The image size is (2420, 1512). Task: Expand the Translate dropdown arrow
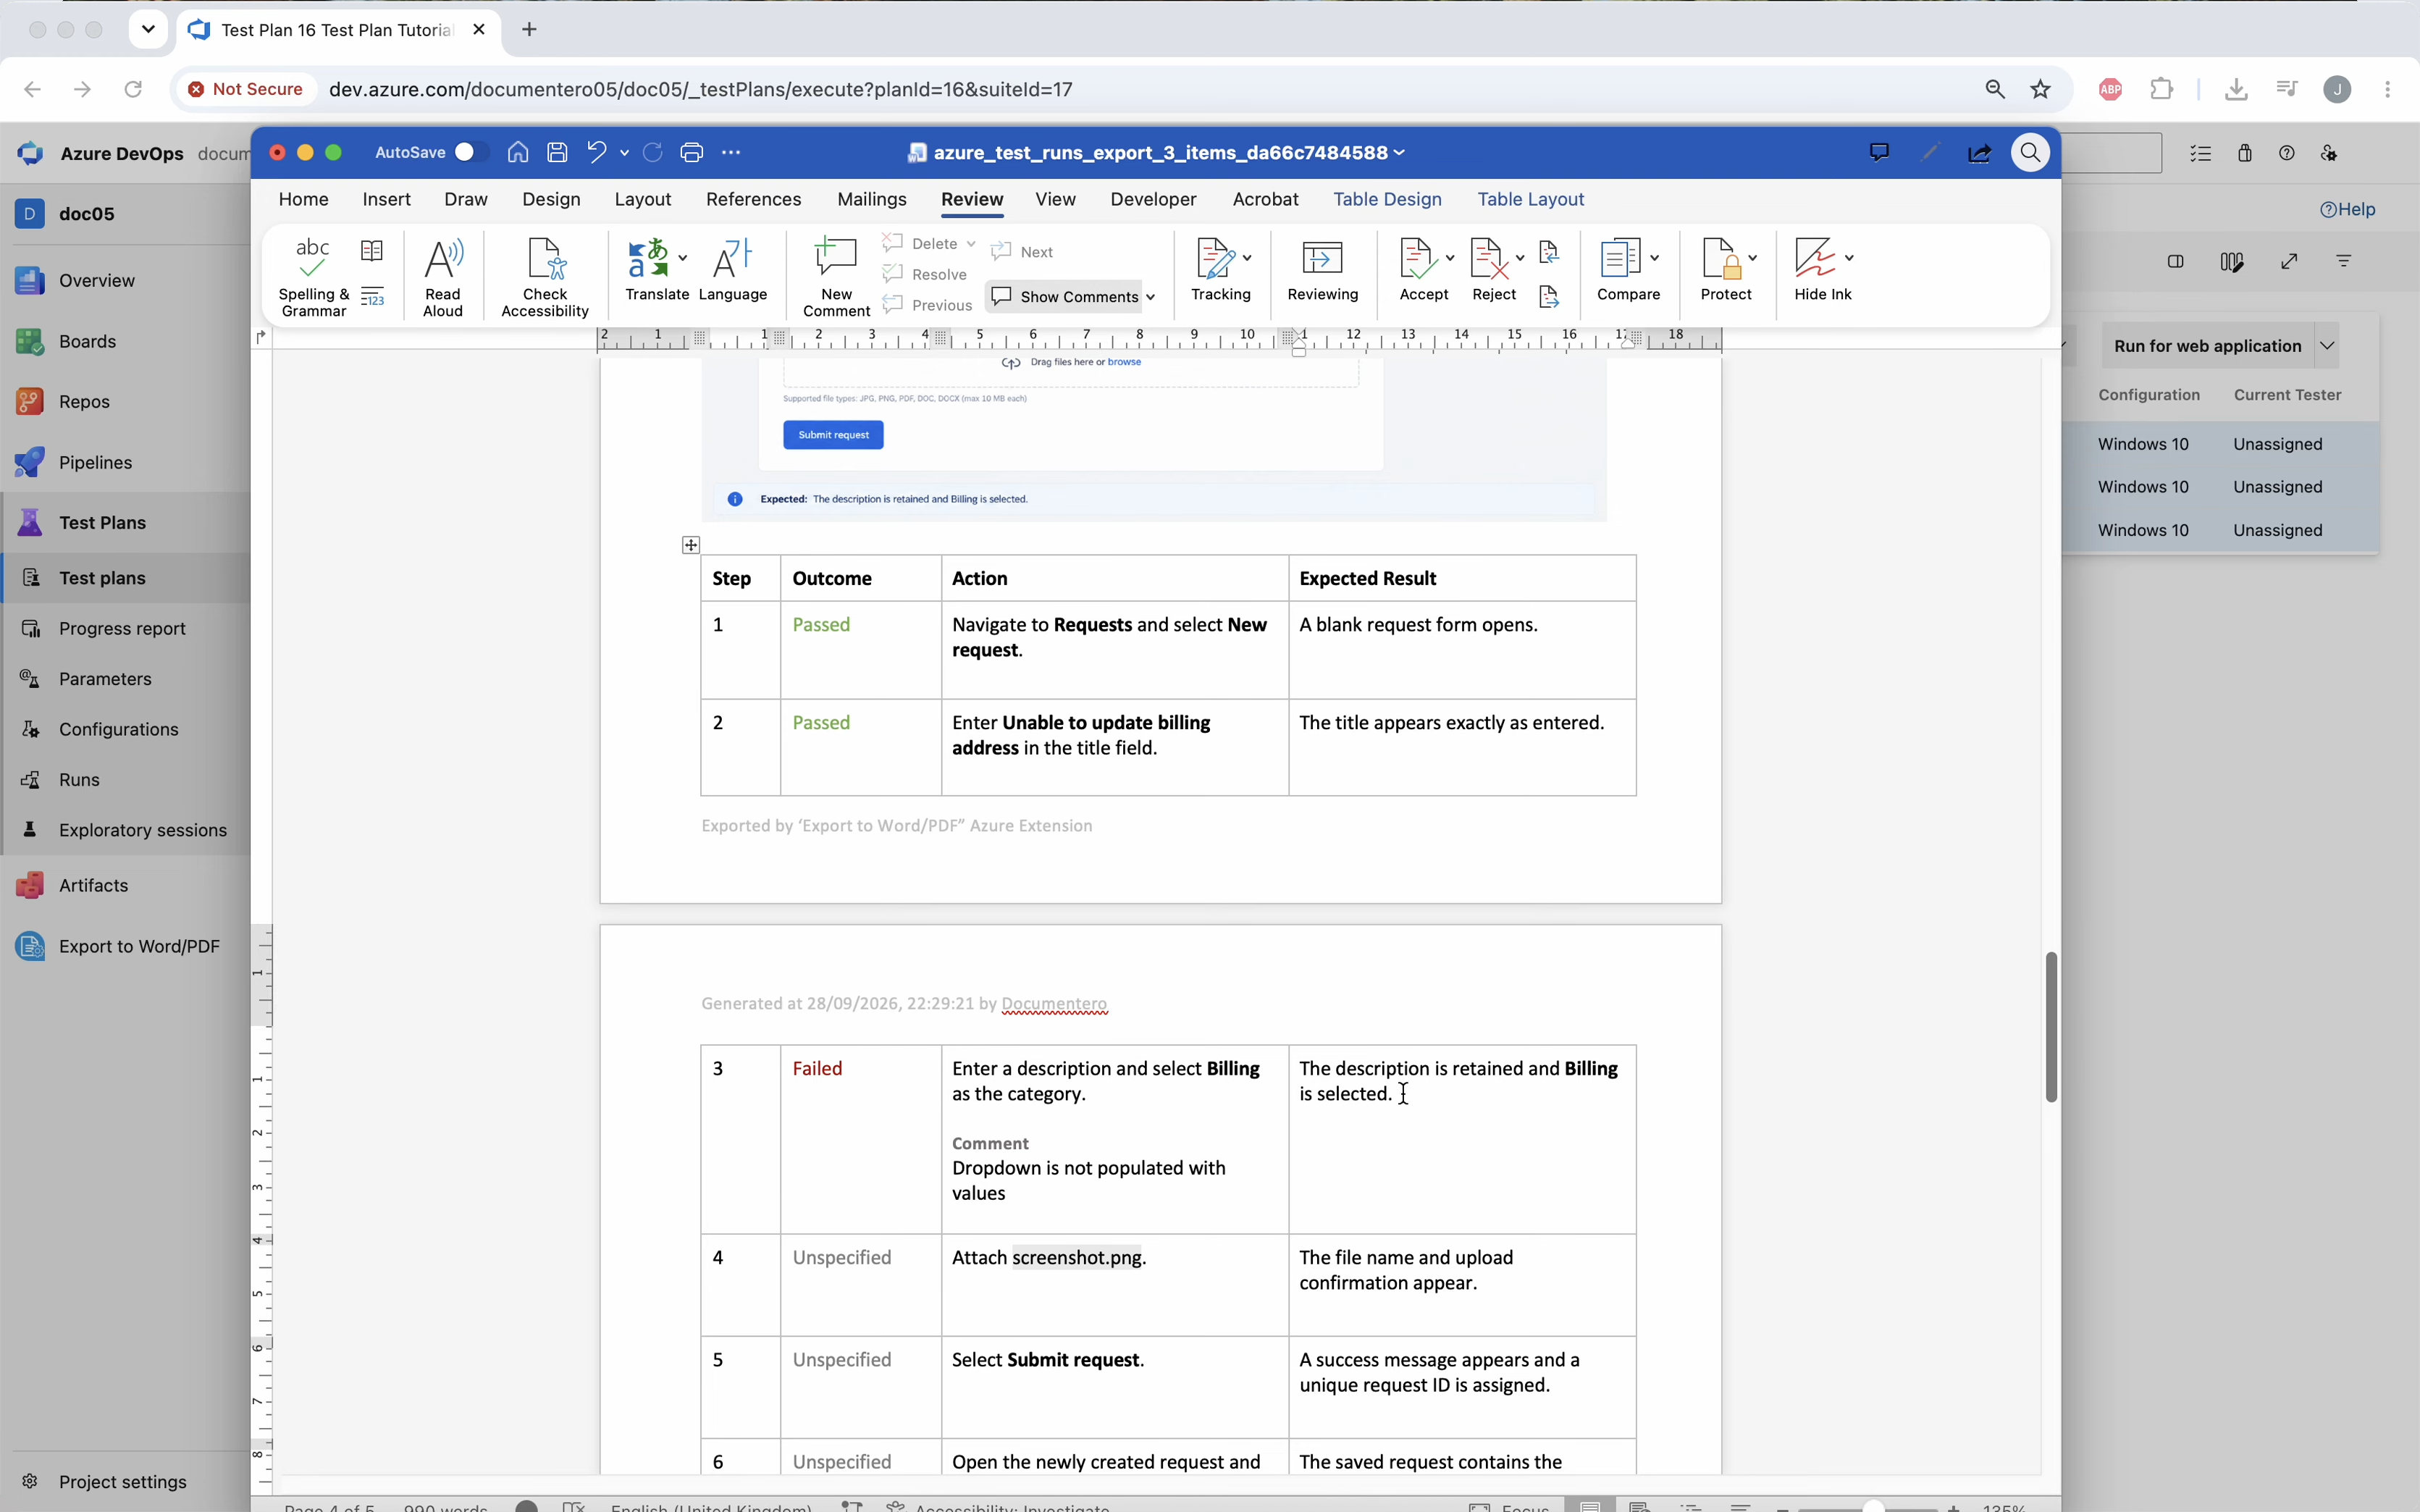click(683, 258)
